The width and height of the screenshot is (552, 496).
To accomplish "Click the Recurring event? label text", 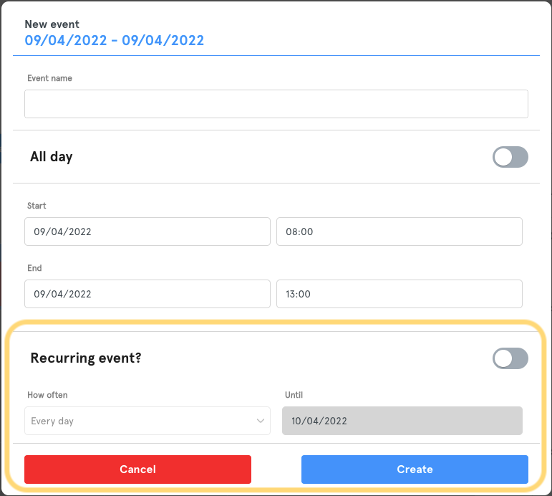I will pyautogui.click(x=86, y=358).
